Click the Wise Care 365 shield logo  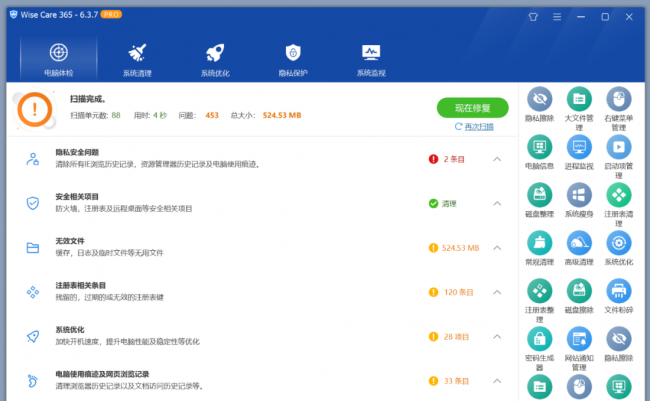pyautogui.click(x=14, y=15)
